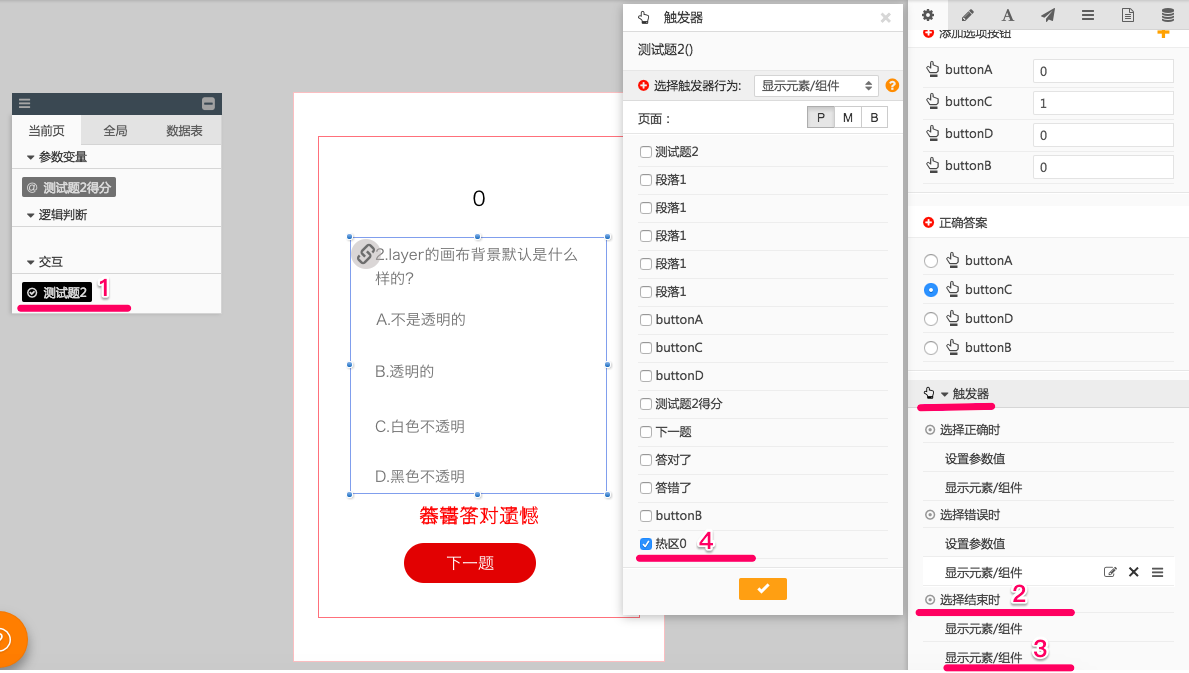Screen dimensions: 1189x673
Task: Click the edit icon on 显示元素/组件 row
Action: point(1109,572)
